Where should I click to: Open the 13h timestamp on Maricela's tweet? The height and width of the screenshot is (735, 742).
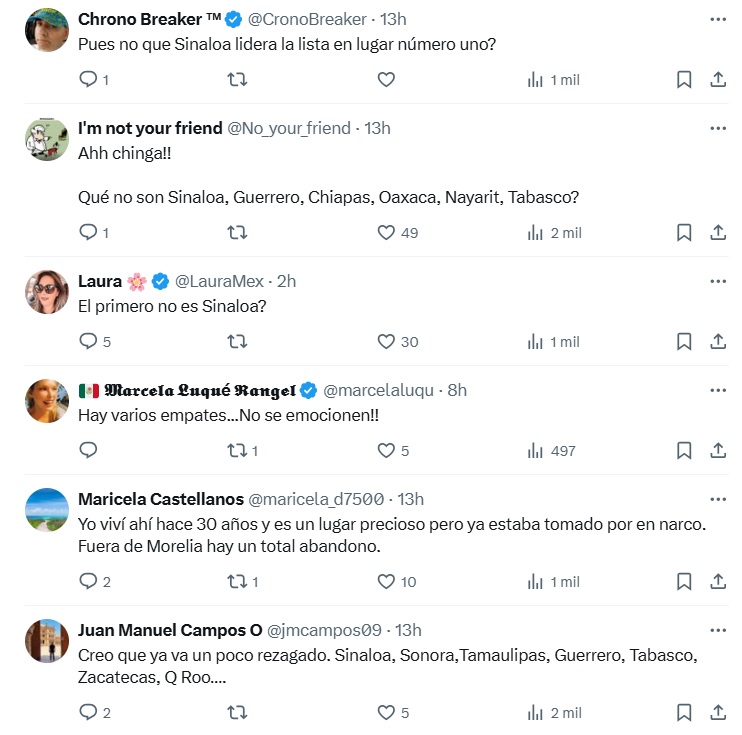coord(411,499)
